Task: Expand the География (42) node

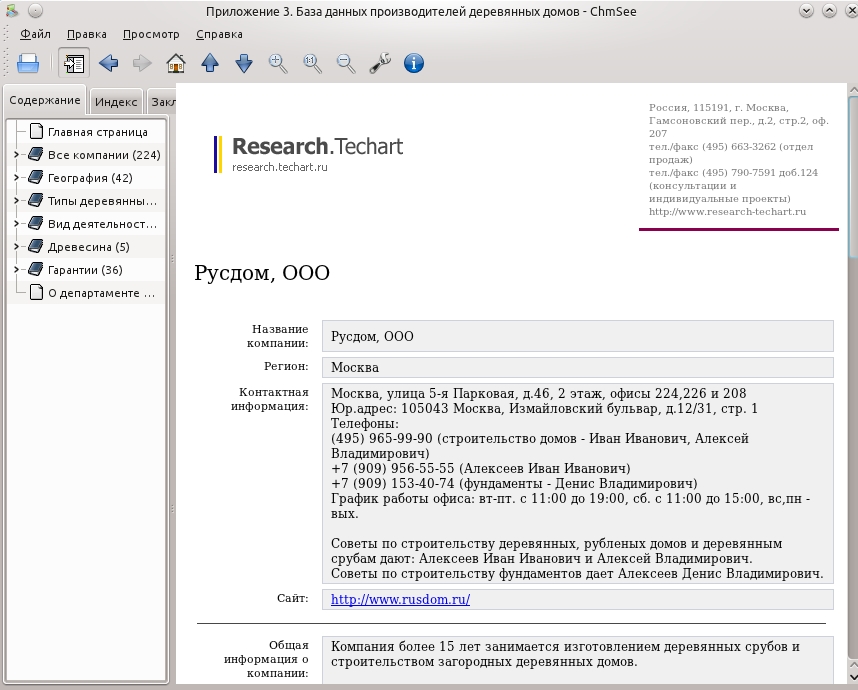Action: tap(16, 178)
